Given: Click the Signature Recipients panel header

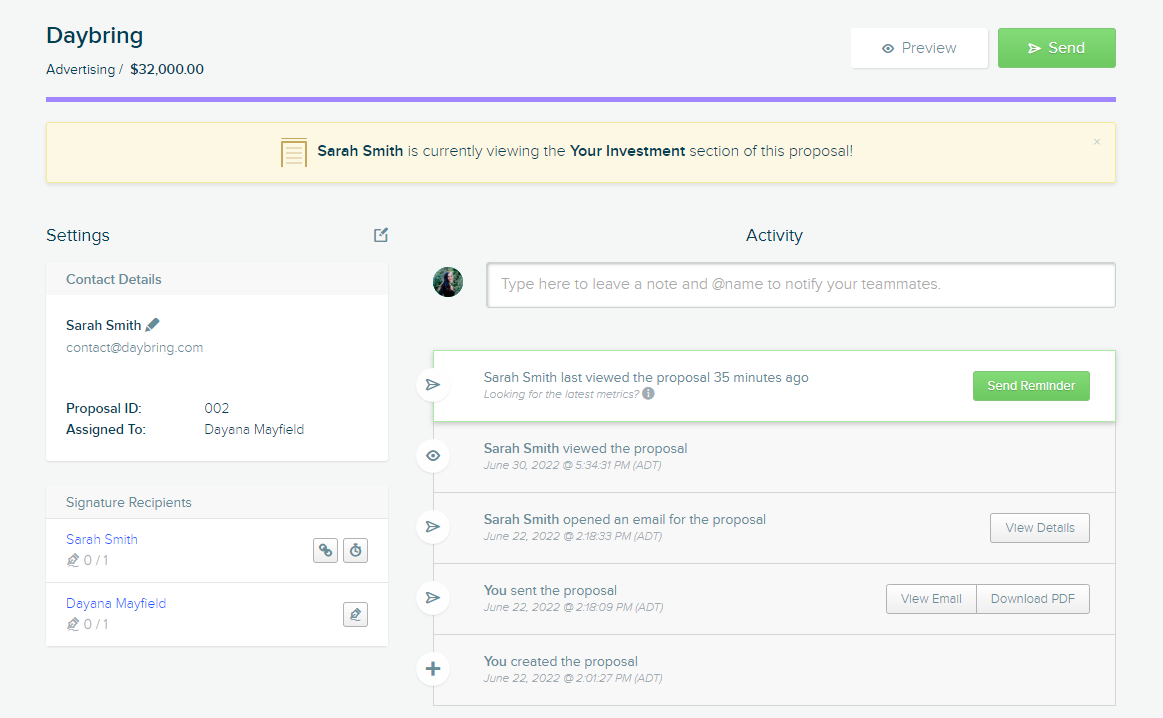Looking at the screenshot, I should 217,502.
